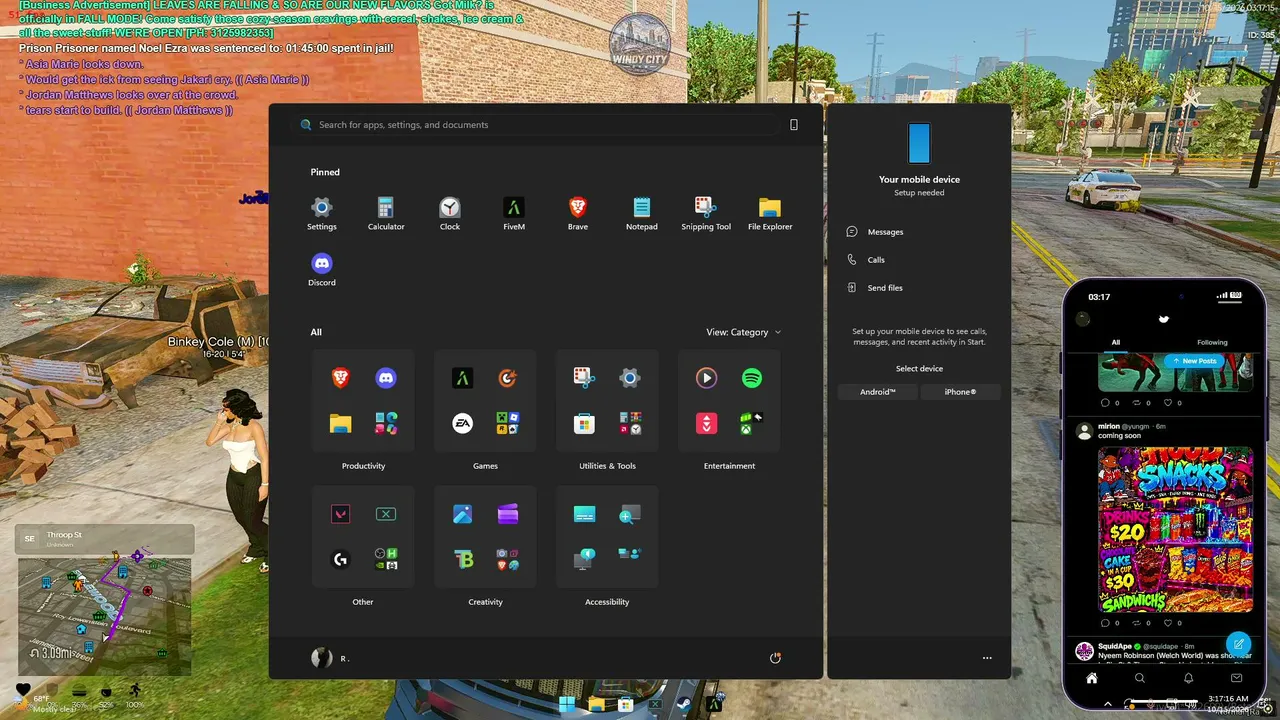The image size is (1280, 720).
Task: Expand the View: Category dropdown
Action: (x=744, y=332)
